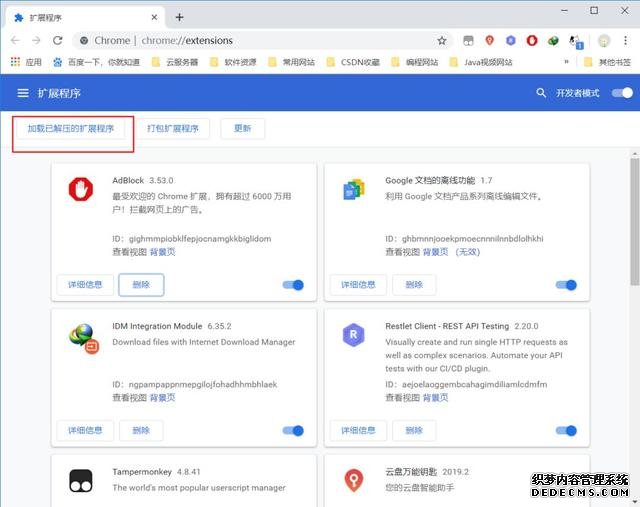This screenshot has height=507, width=640.
Task: Disable IDM Integration Module toggle
Action: (x=293, y=431)
